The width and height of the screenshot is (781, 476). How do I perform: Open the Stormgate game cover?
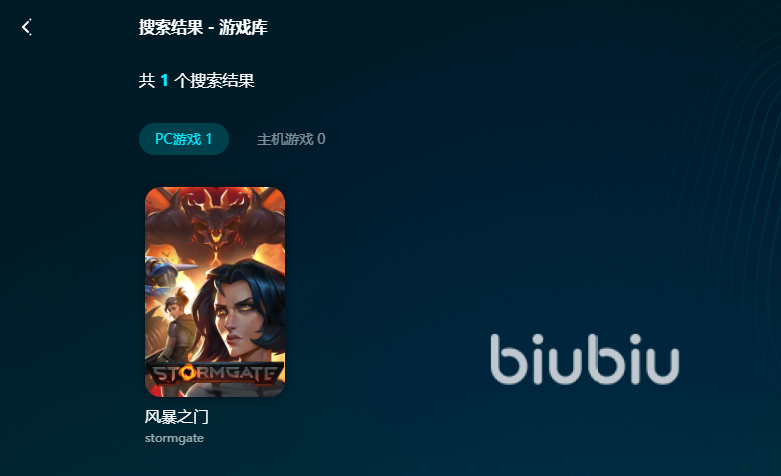(215, 292)
